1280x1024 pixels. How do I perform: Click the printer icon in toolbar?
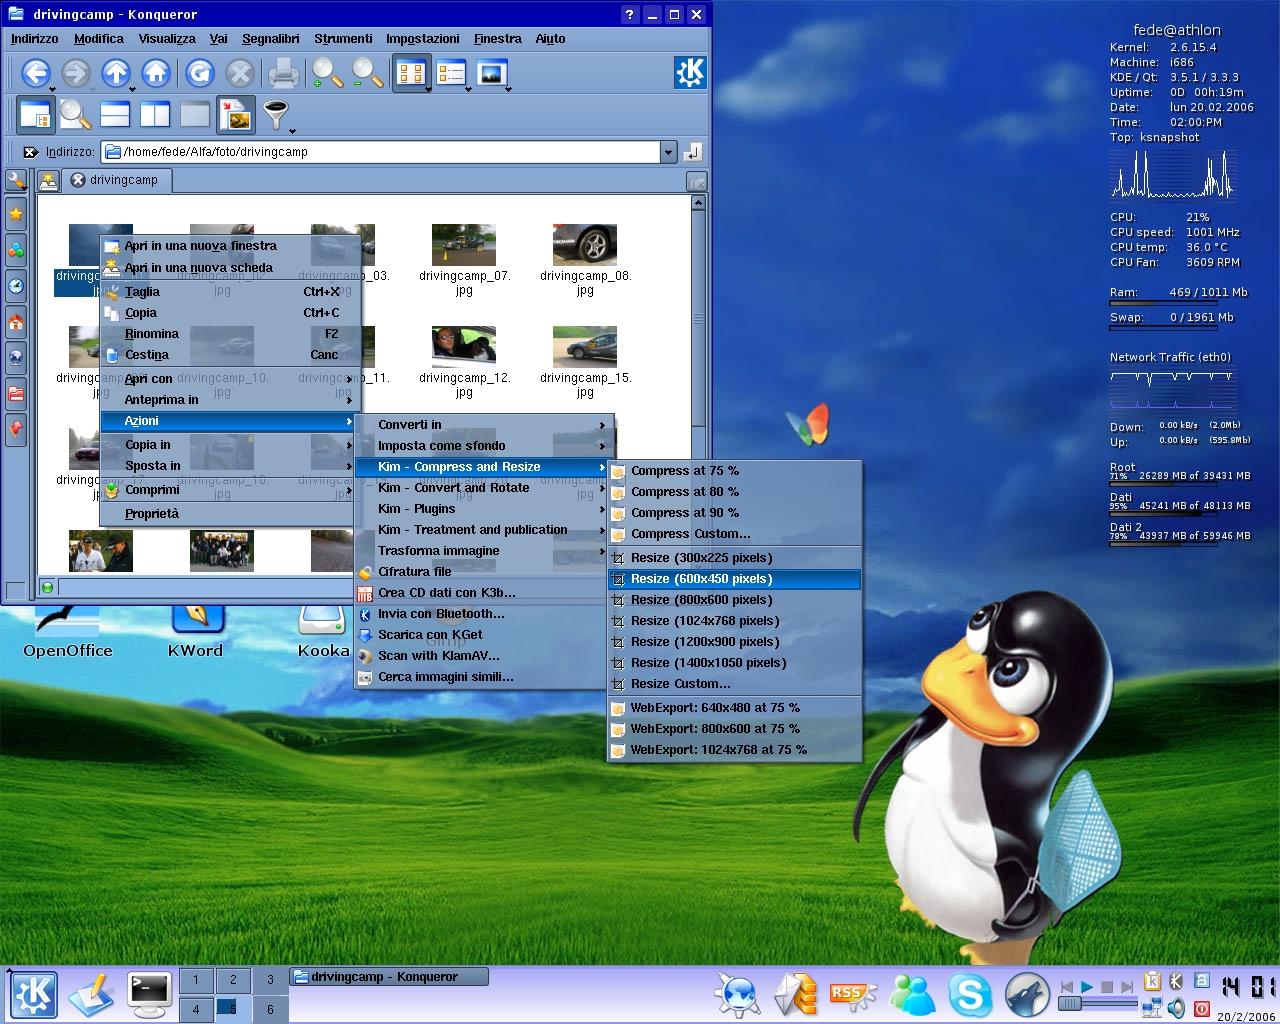(283, 73)
